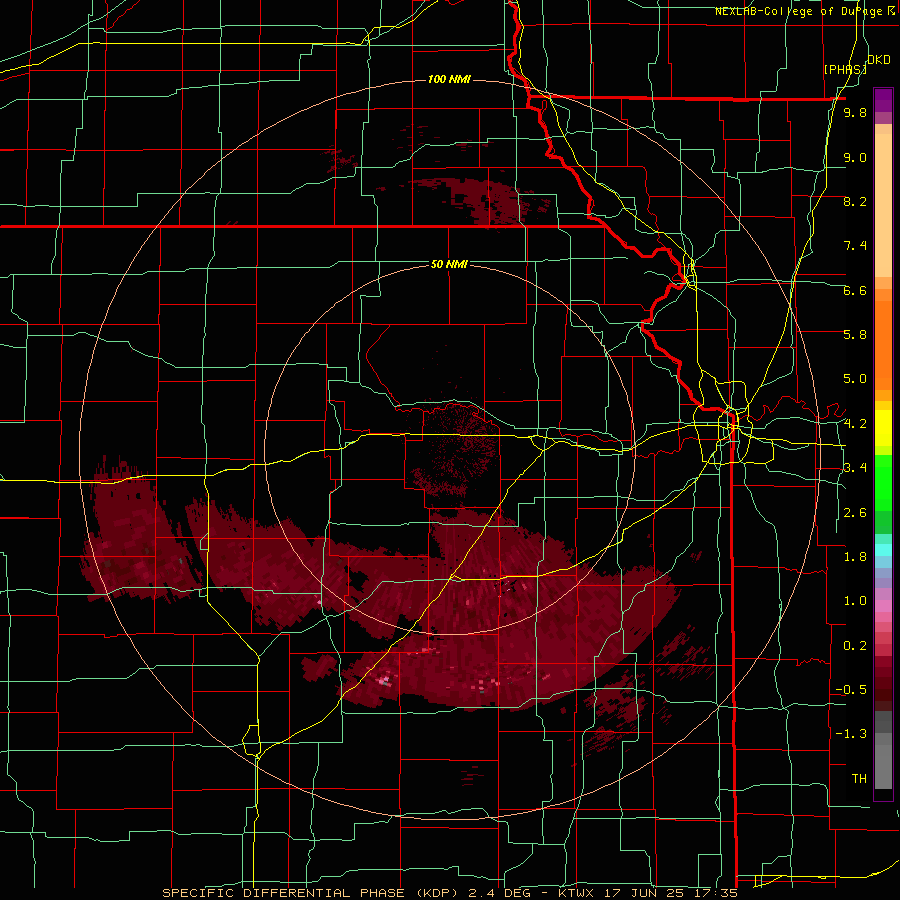The width and height of the screenshot is (900, 900).
Task: Click the KTWX station identifier
Action: pyautogui.click(x=576, y=893)
